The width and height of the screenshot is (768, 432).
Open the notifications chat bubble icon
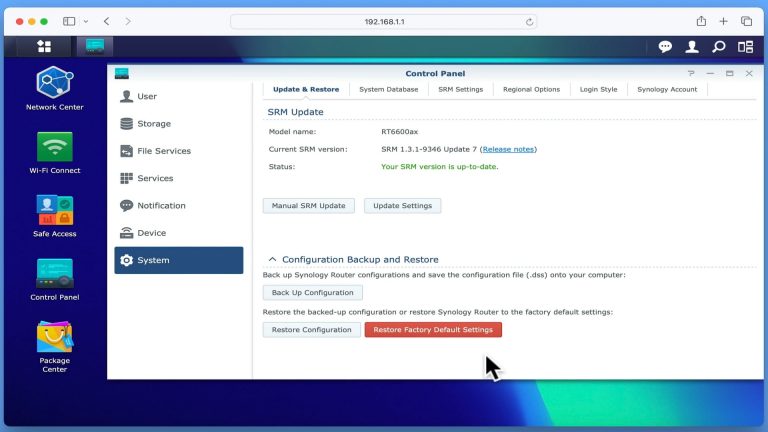(x=665, y=47)
